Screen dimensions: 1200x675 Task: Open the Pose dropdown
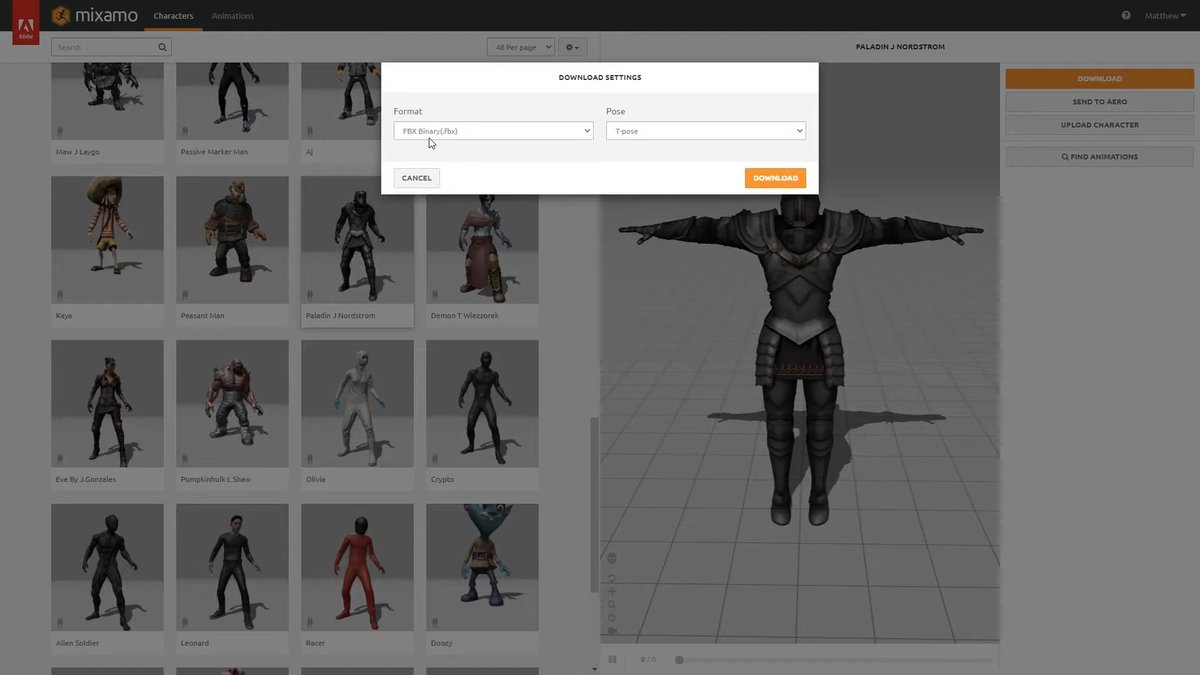tap(706, 131)
